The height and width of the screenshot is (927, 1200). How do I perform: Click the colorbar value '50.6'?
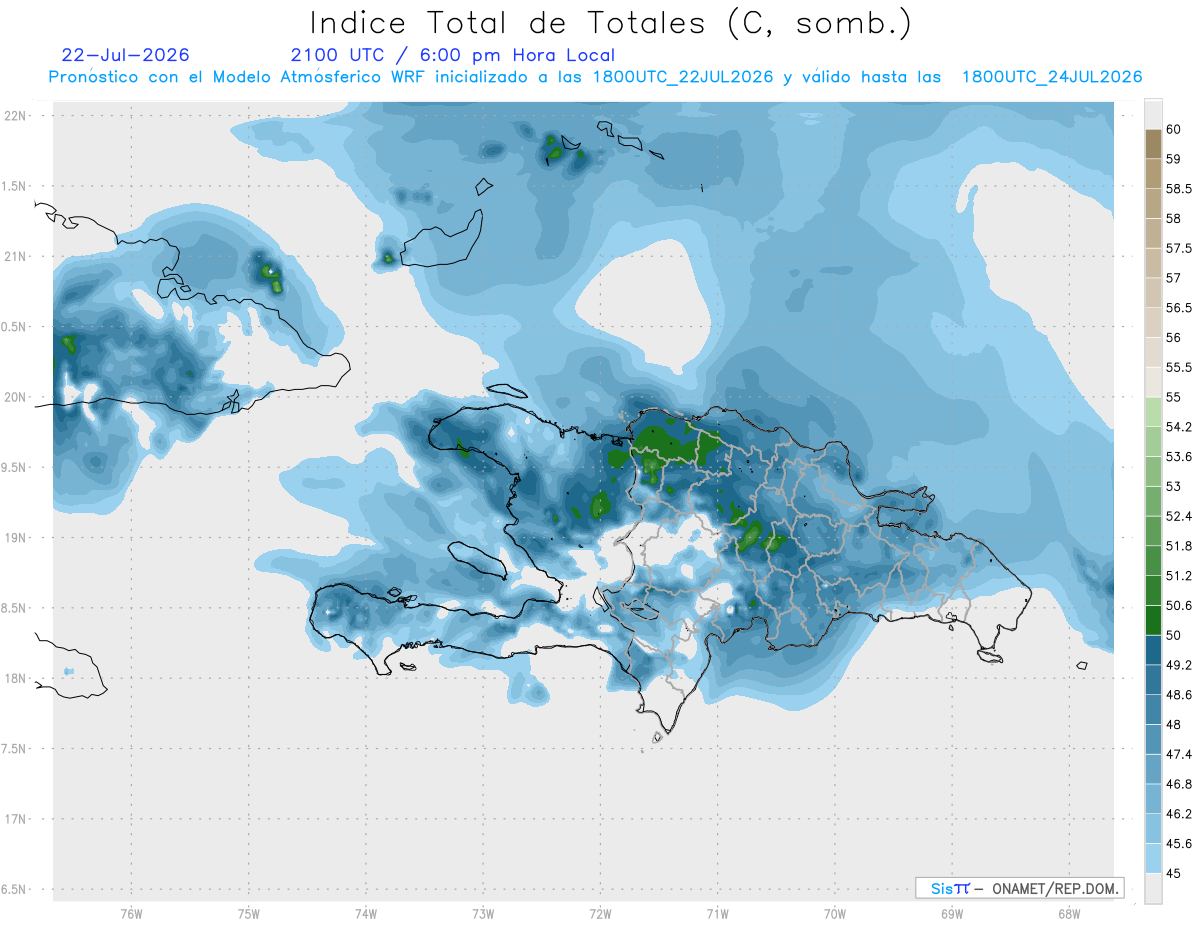coord(1178,606)
